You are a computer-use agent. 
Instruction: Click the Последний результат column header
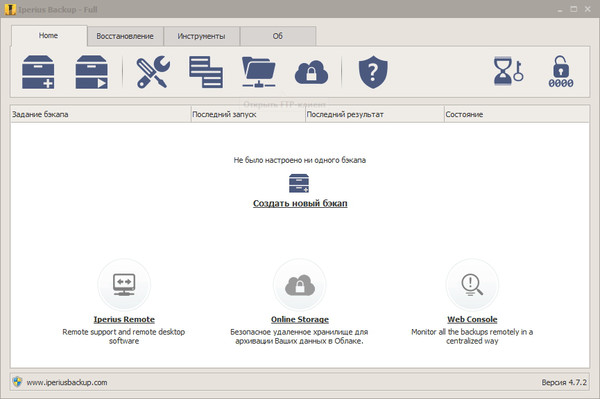pos(375,114)
